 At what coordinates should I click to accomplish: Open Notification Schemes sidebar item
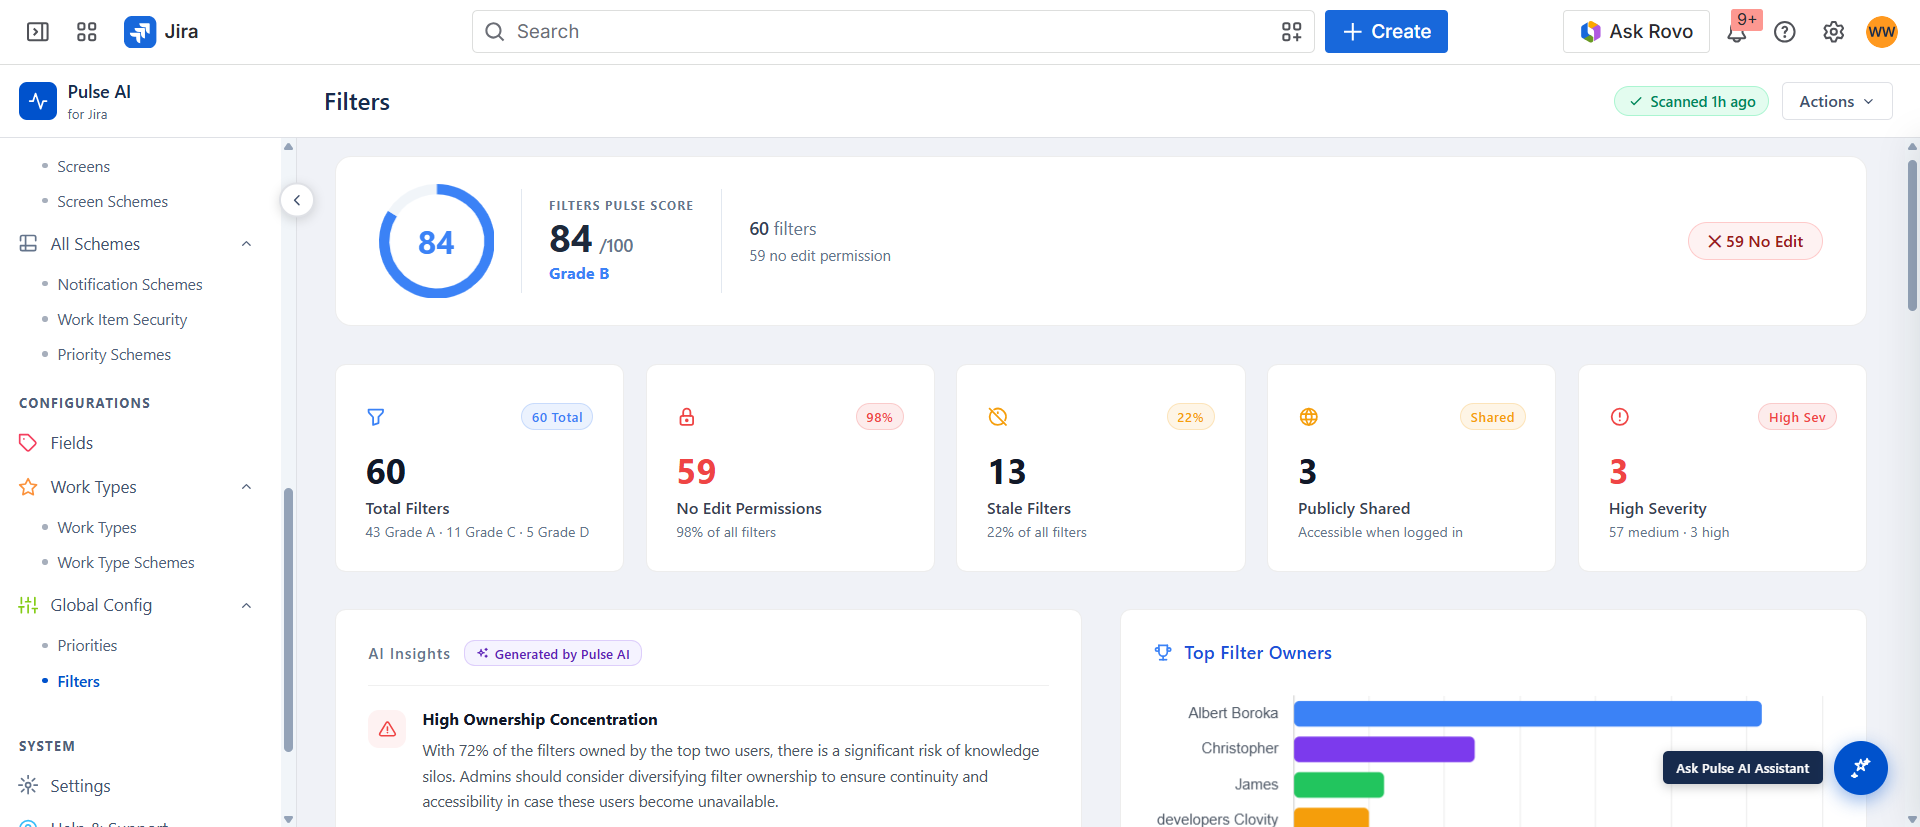[x=130, y=285]
